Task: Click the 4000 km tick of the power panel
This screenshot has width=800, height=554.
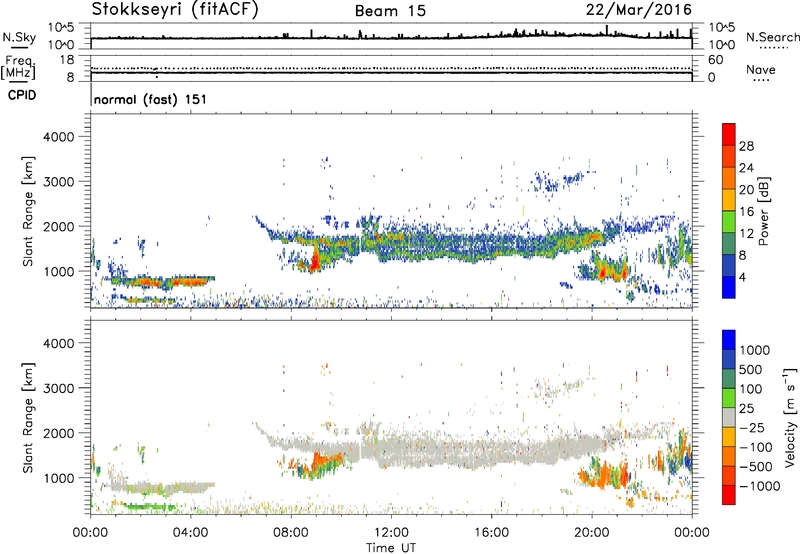Action: (58, 137)
